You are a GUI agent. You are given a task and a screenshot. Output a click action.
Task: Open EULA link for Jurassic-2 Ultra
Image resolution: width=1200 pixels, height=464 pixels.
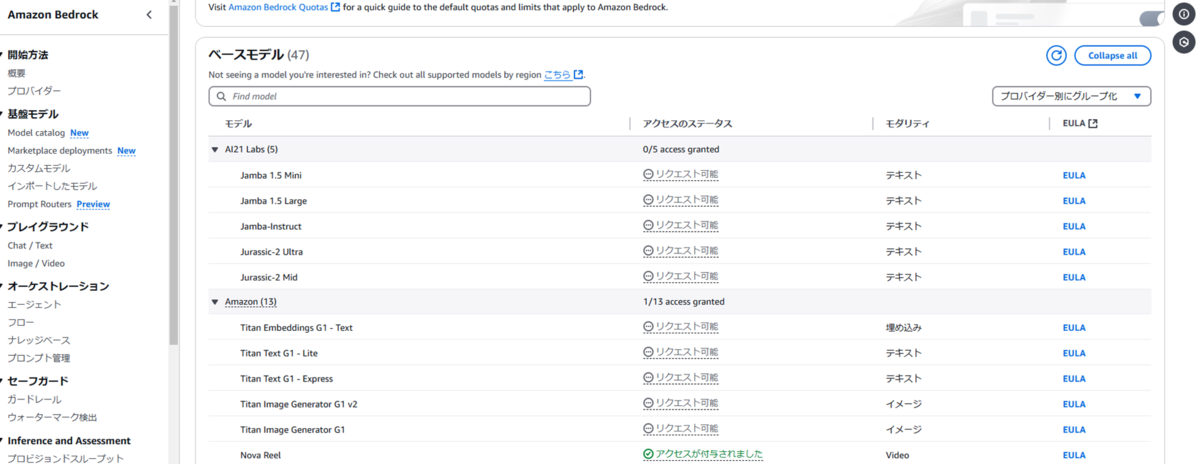pyautogui.click(x=1074, y=251)
